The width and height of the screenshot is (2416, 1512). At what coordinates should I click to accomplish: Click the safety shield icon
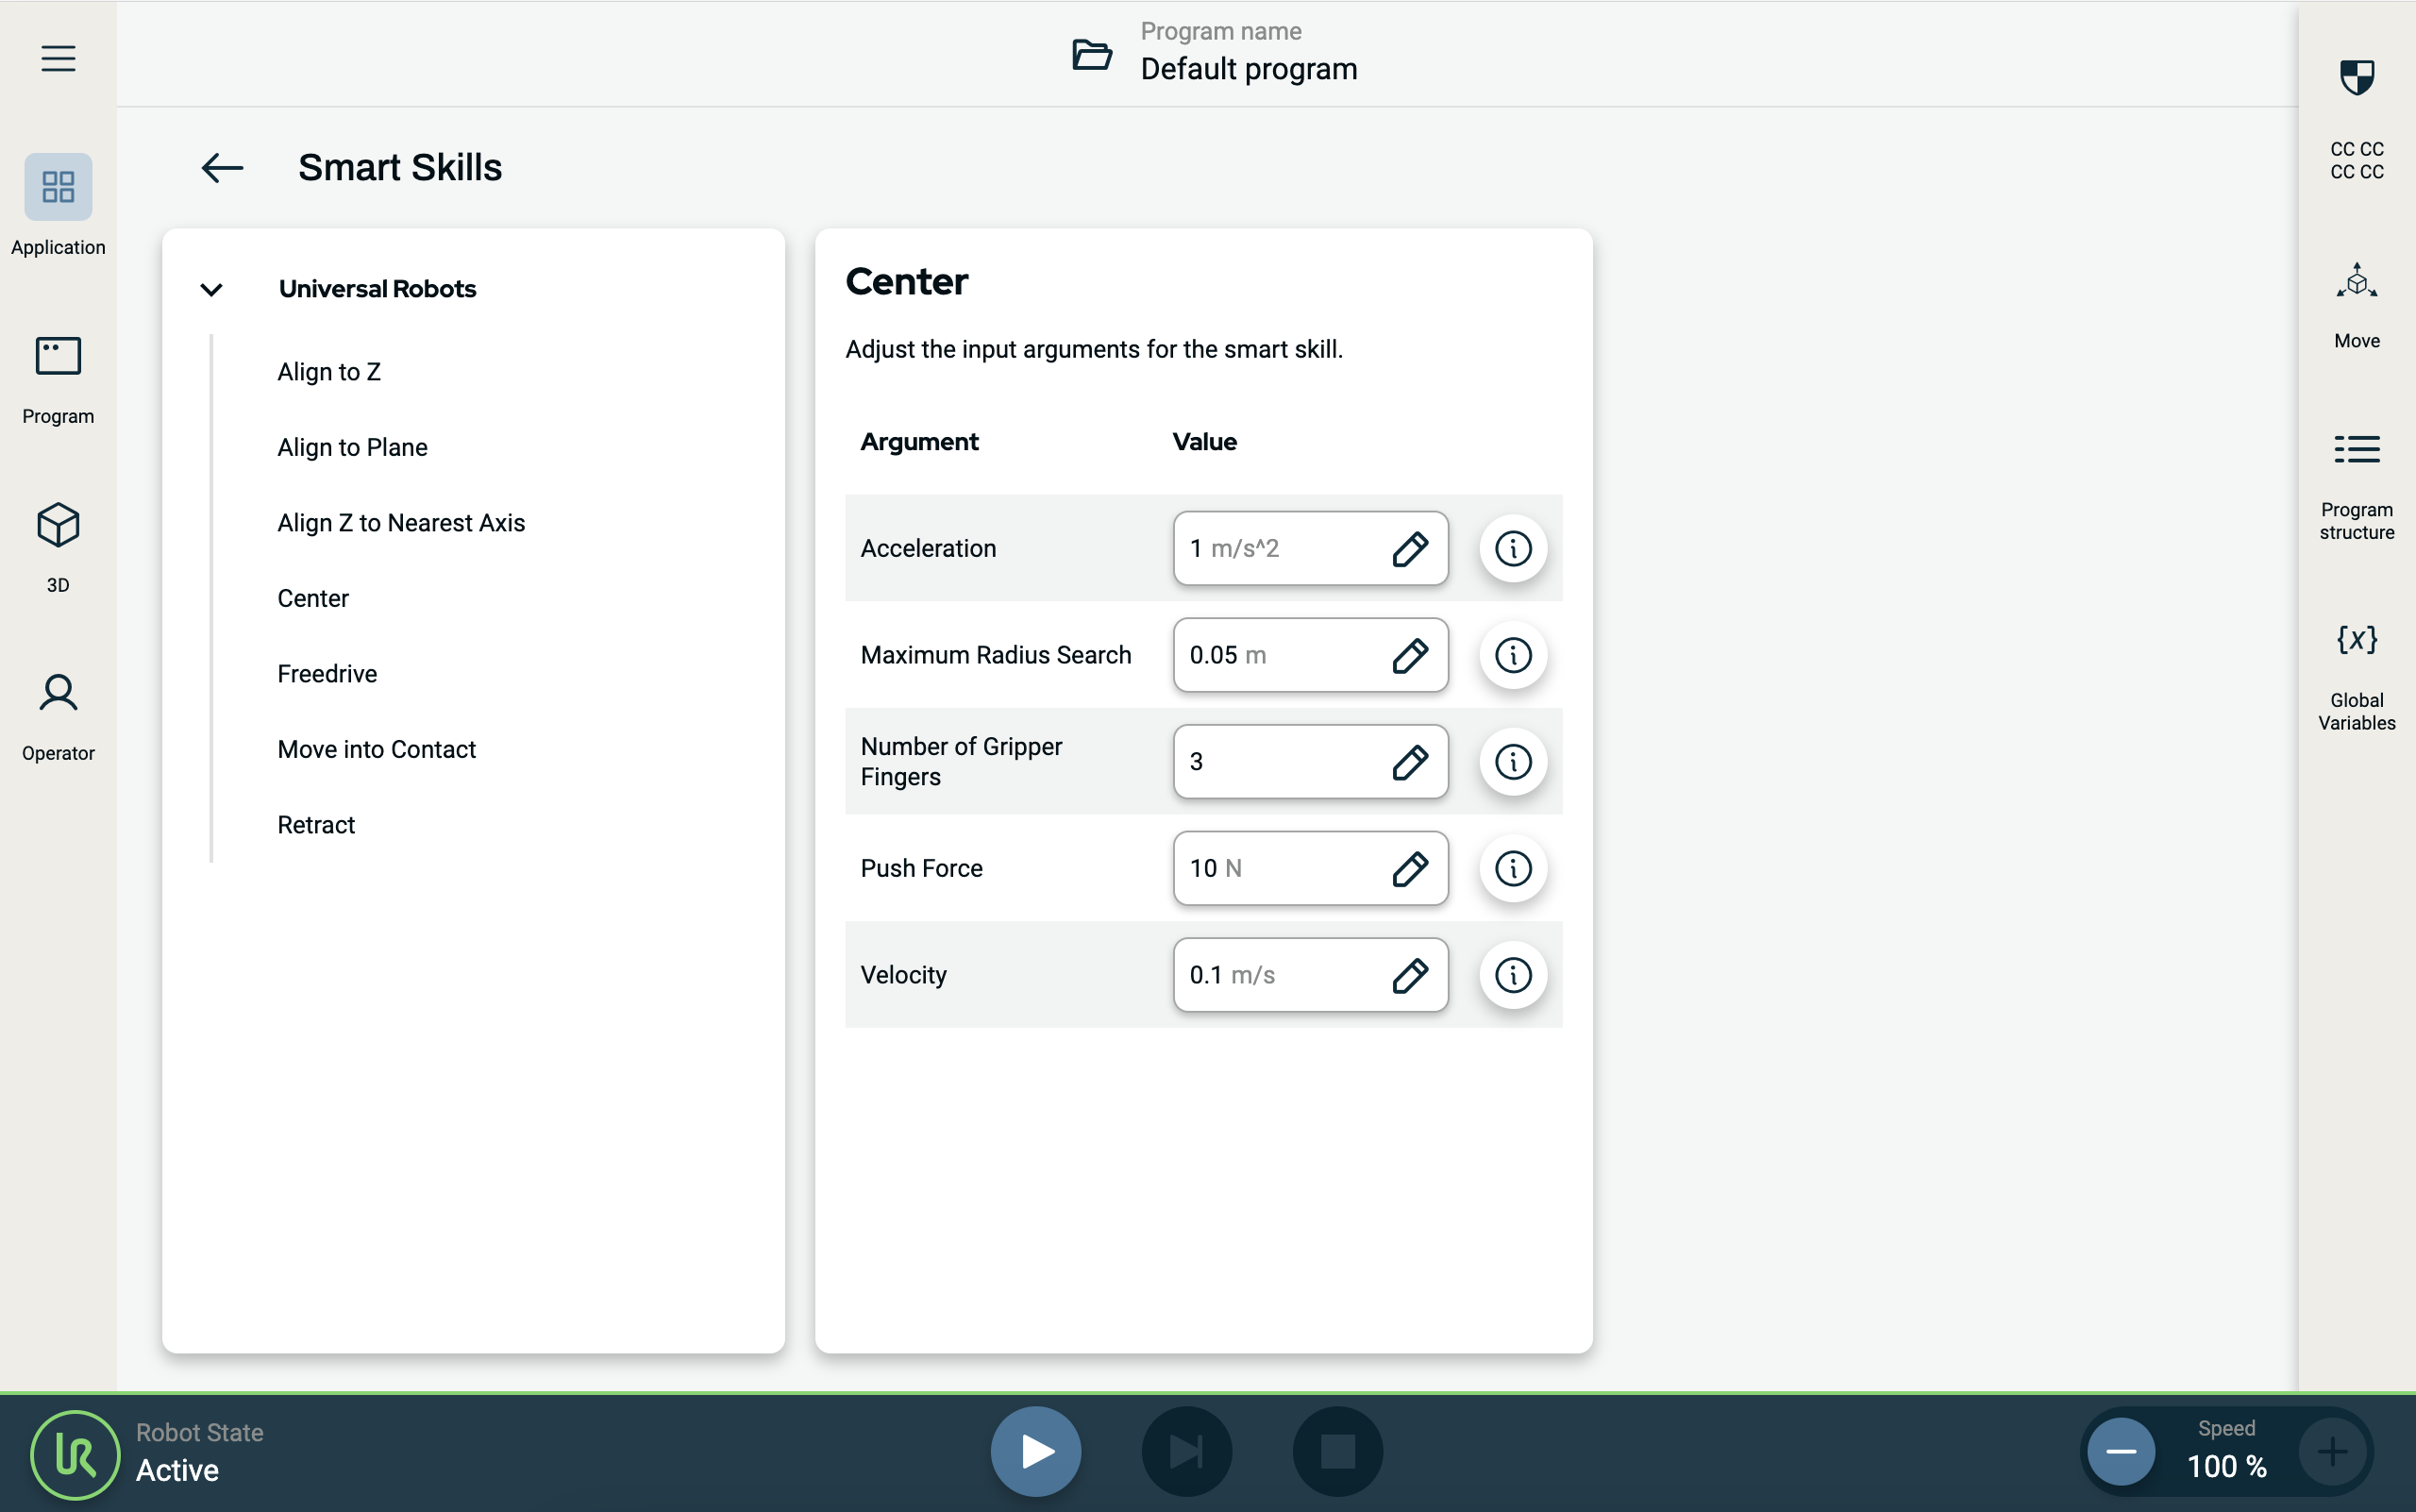2356,78
